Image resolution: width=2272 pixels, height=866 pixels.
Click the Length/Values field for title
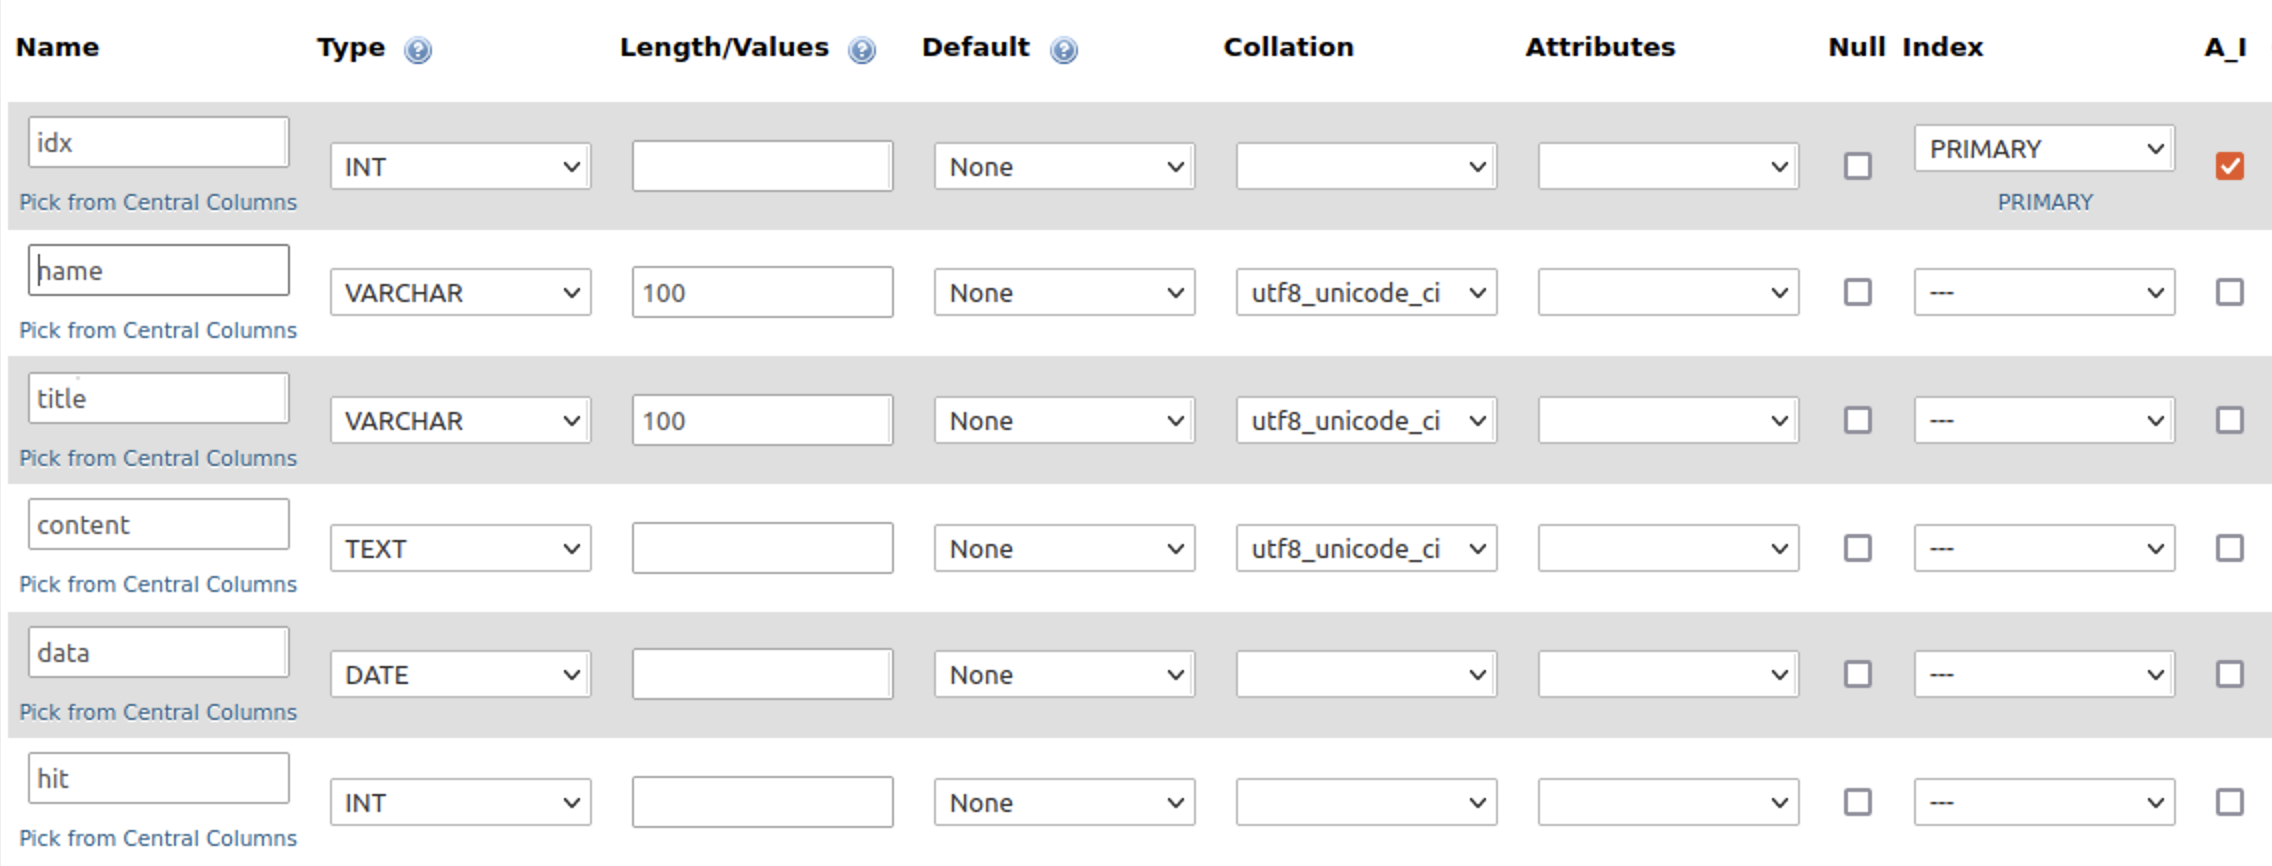(x=762, y=421)
